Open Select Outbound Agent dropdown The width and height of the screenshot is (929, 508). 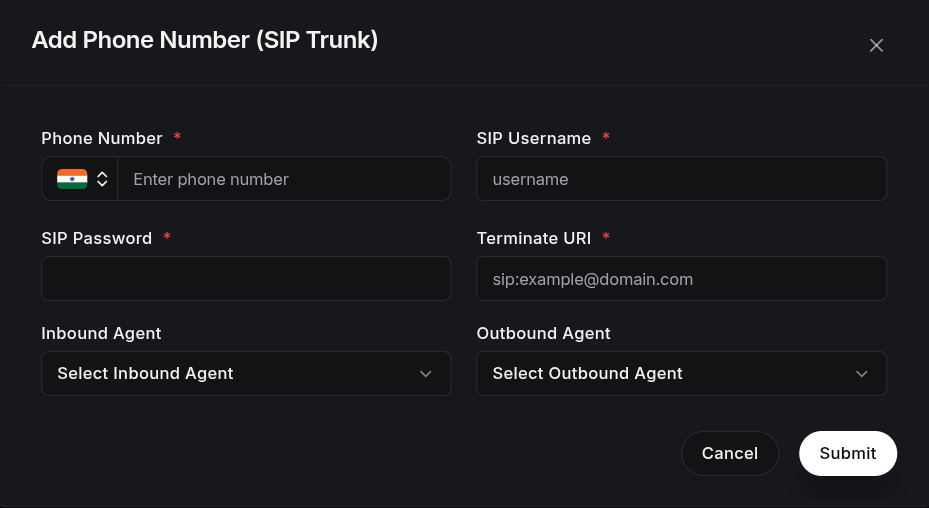tap(681, 373)
